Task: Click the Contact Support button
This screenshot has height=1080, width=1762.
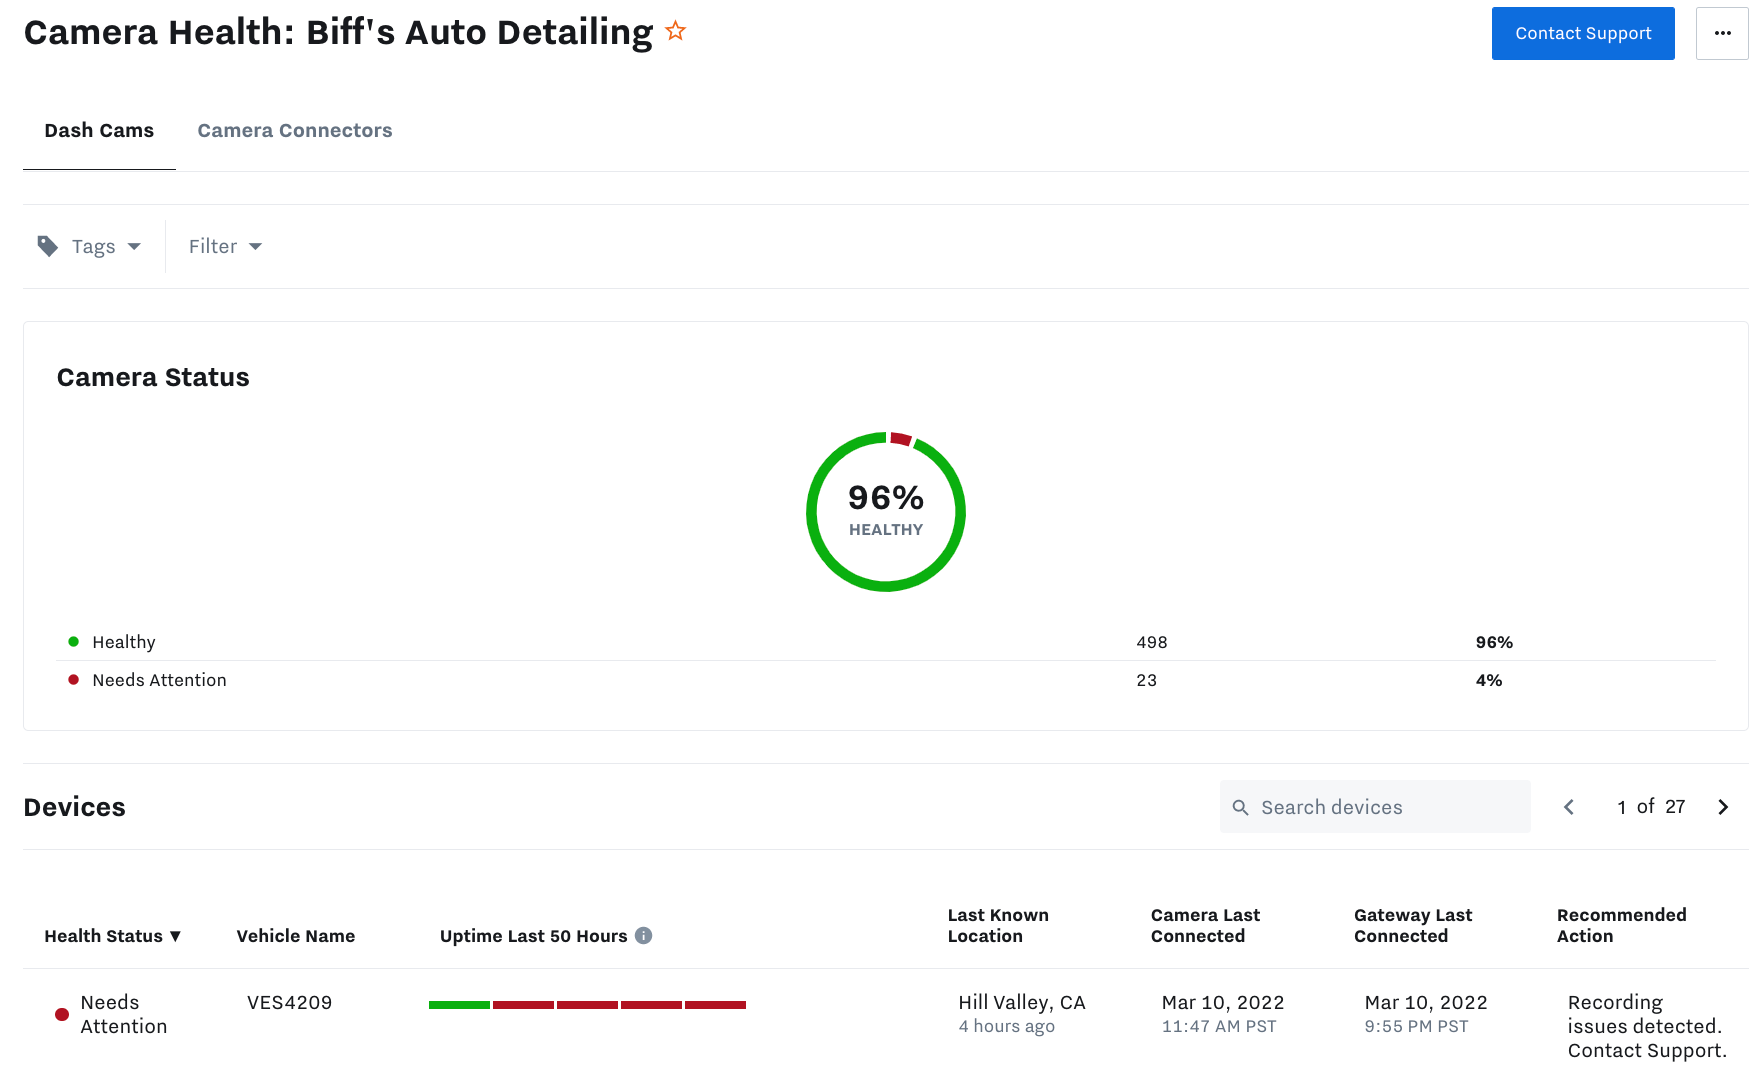Action: tap(1582, 33)
